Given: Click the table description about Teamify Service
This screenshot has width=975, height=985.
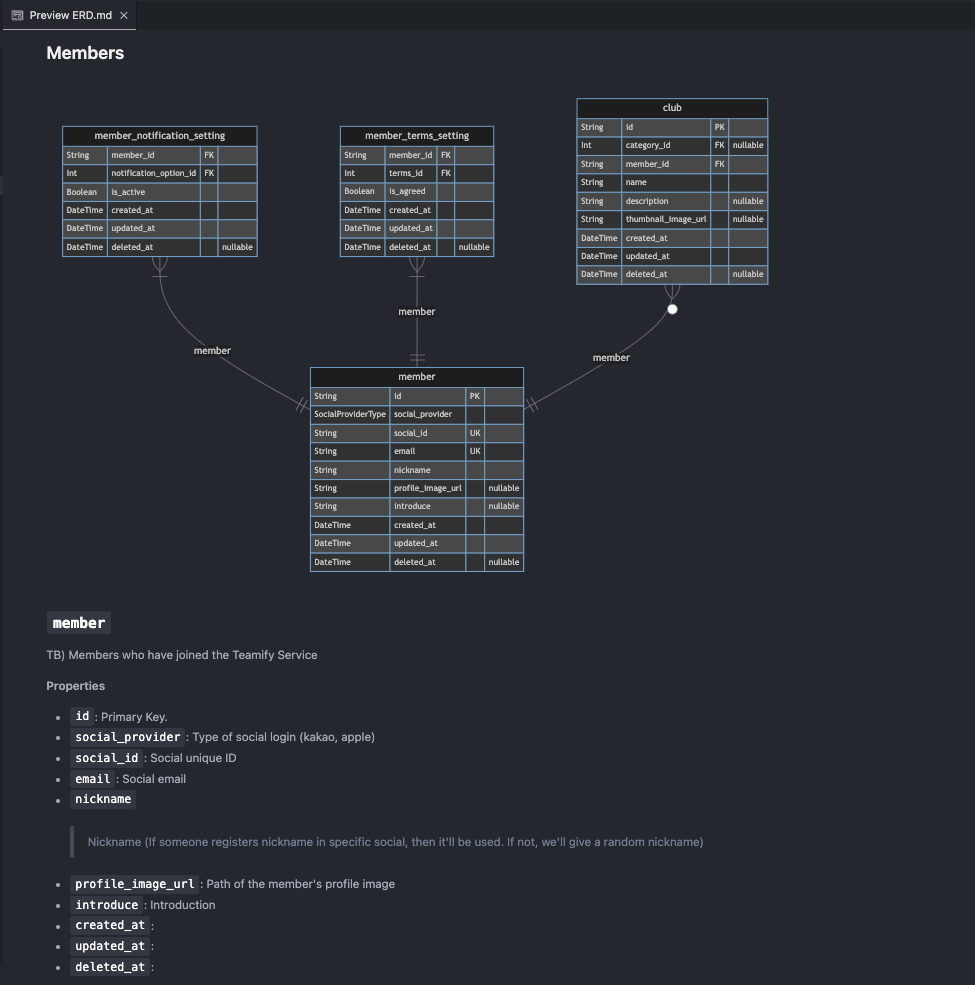Looking at the screenshot, I should click(x=182, y=655).
